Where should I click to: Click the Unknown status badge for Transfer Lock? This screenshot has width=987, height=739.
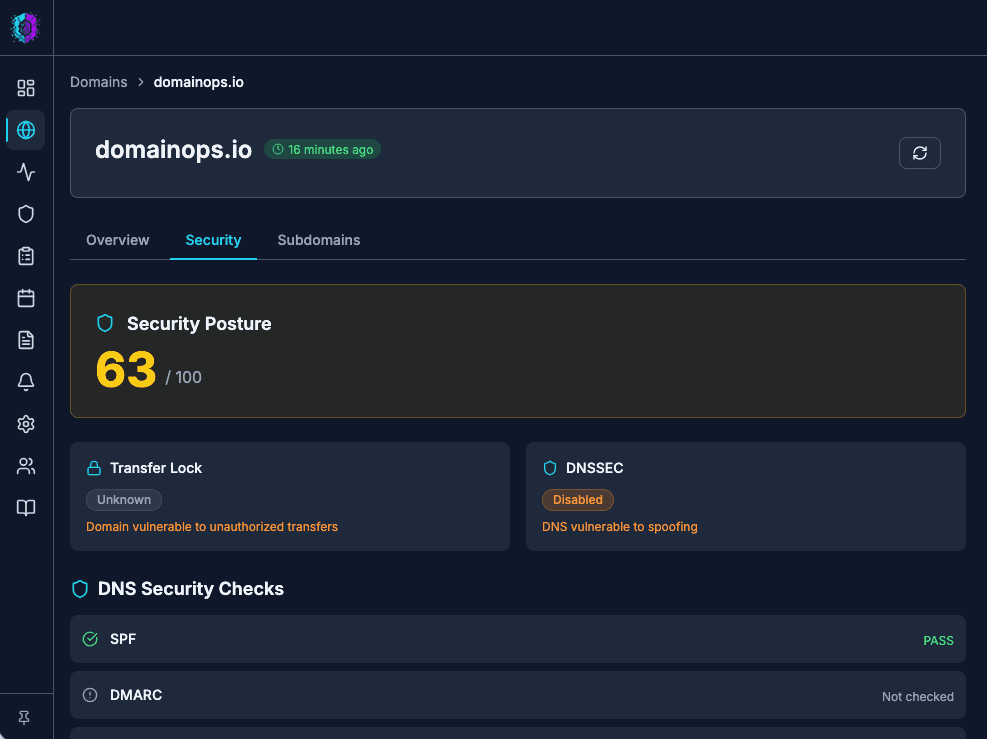pos(124,500)
